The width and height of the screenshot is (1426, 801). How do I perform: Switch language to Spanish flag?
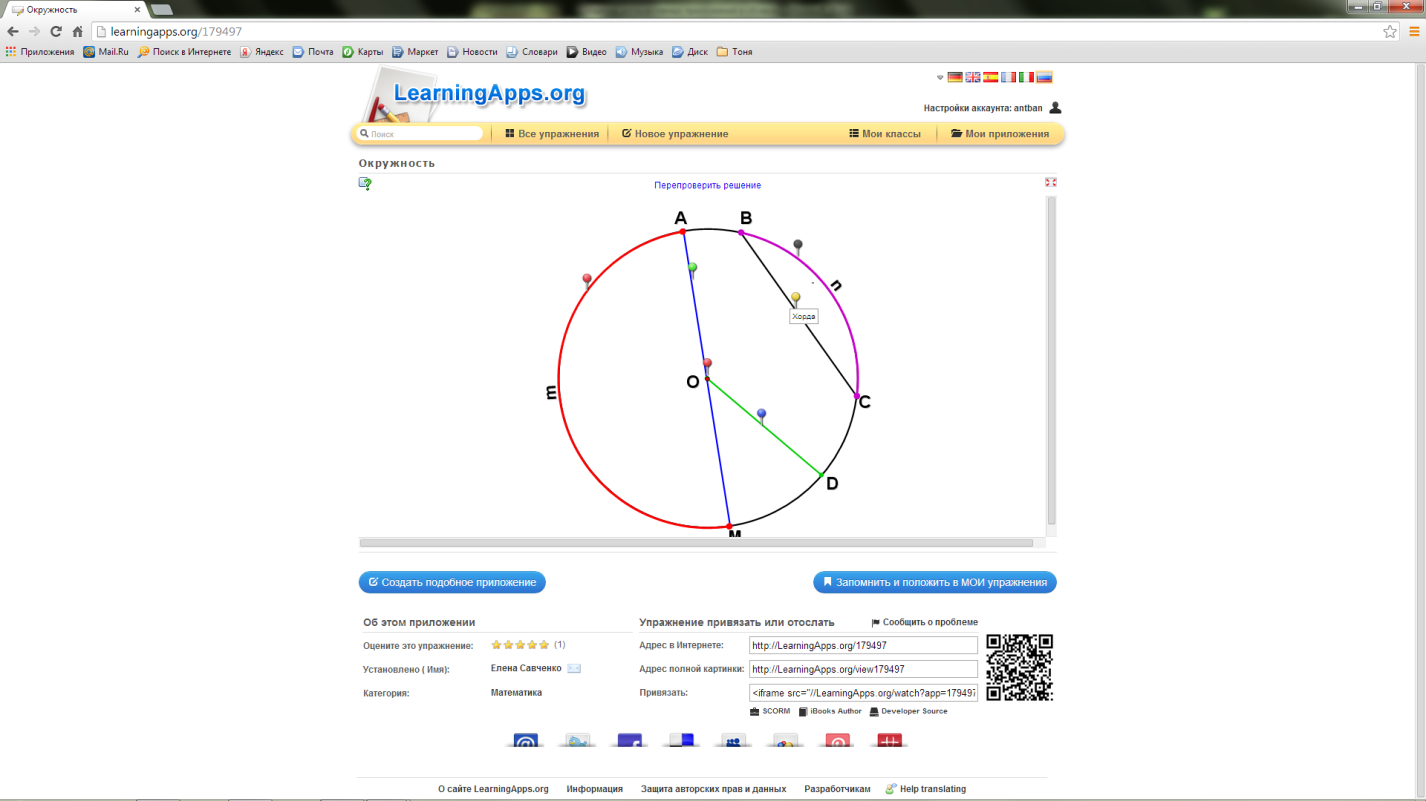pos(991,77)
